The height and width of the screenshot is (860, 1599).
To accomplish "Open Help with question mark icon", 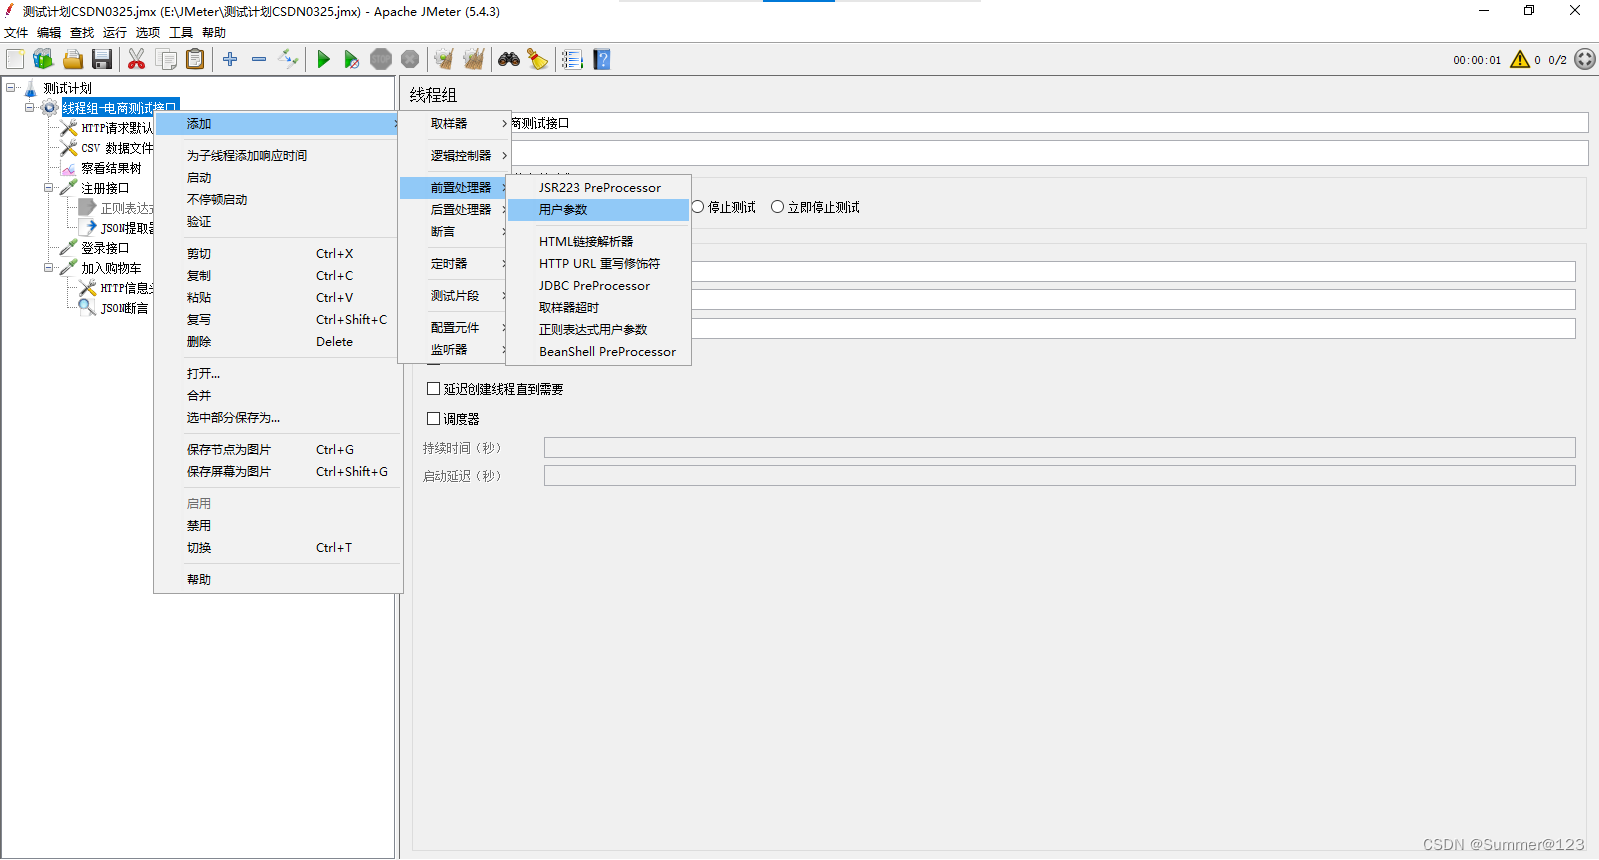I will pos(602,60).
